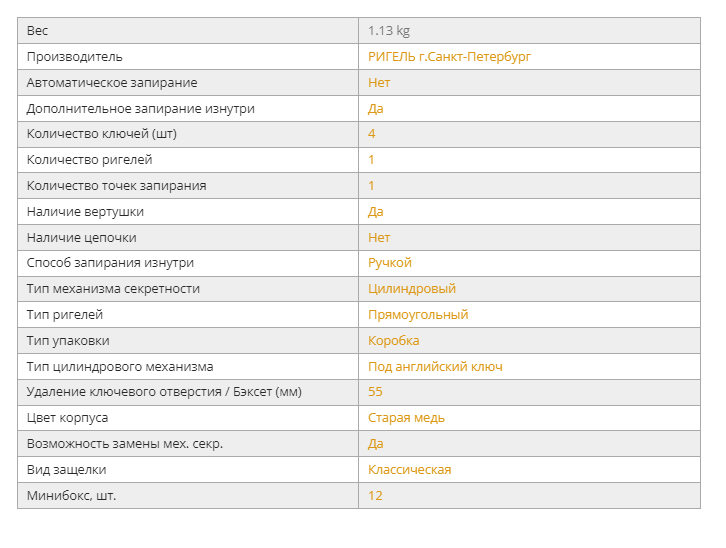This screenshot has height=548, width=726.
Task: Open the Ручкой link
Action: coord(389,263)
